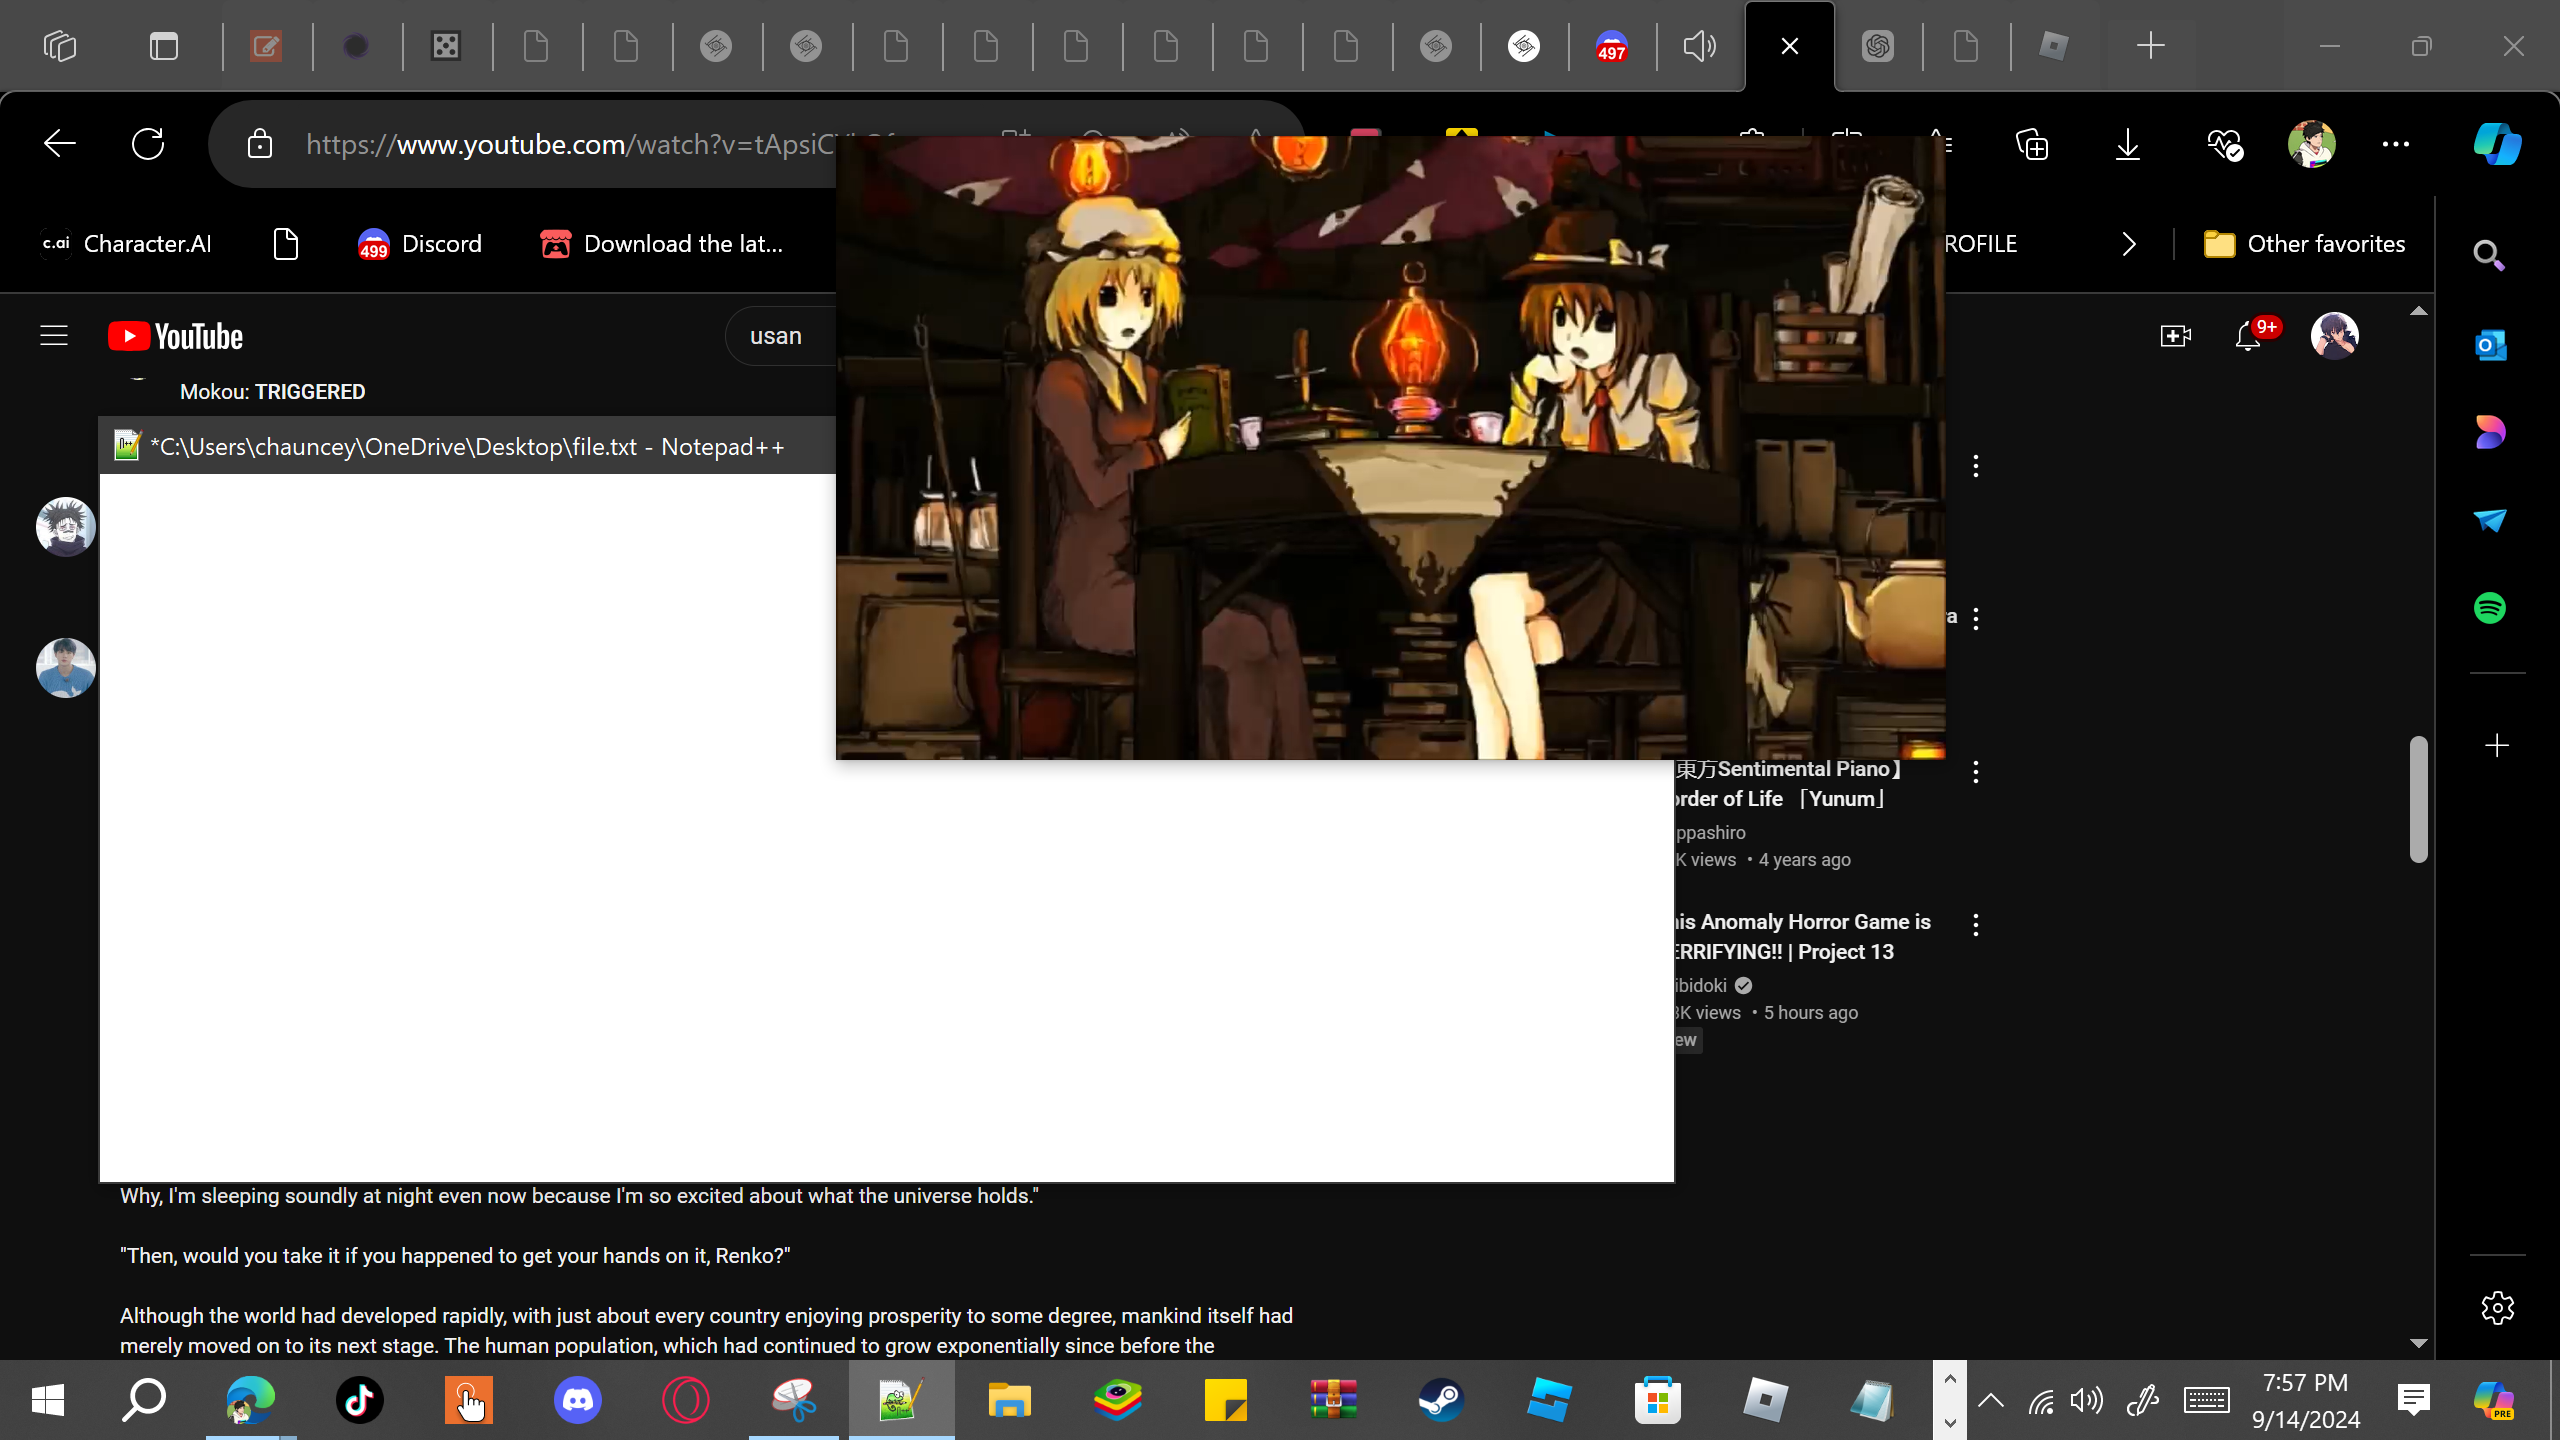Mute the tab playing audio
The width and height of the screenshot is (2560, 1440).
pyautogui.click(x=1699, y=46)
